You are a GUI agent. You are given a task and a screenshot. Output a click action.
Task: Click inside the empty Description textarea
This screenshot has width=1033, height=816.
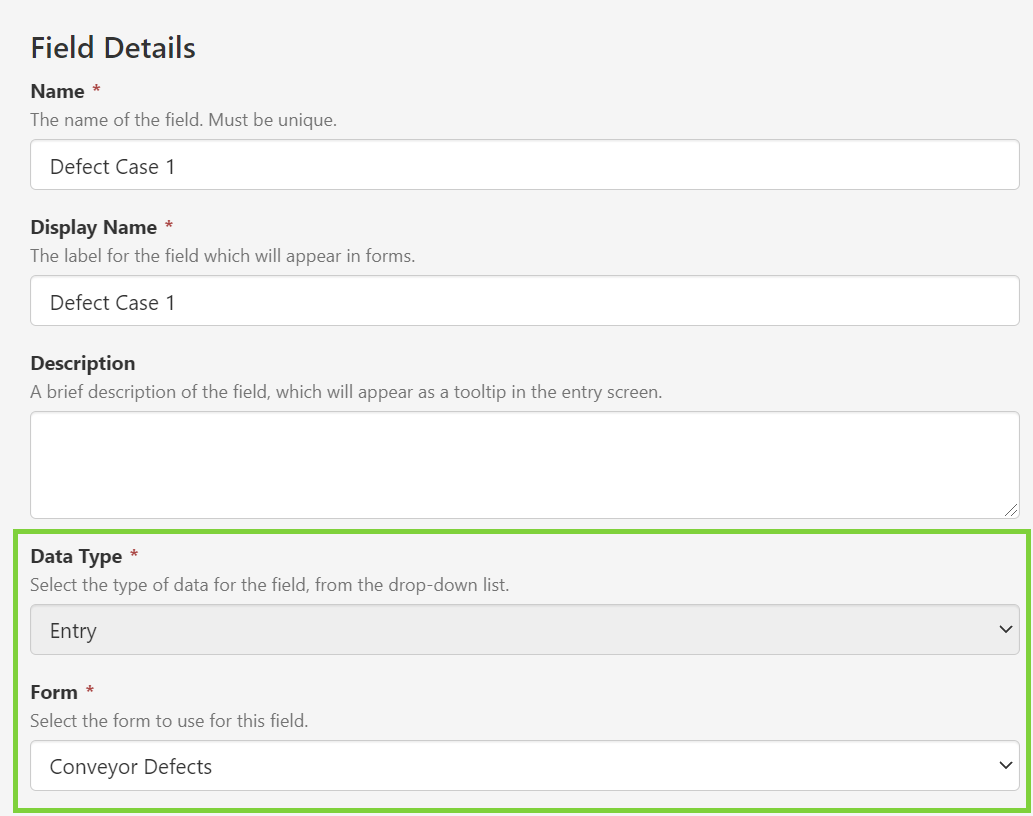(x=524, y=464)
